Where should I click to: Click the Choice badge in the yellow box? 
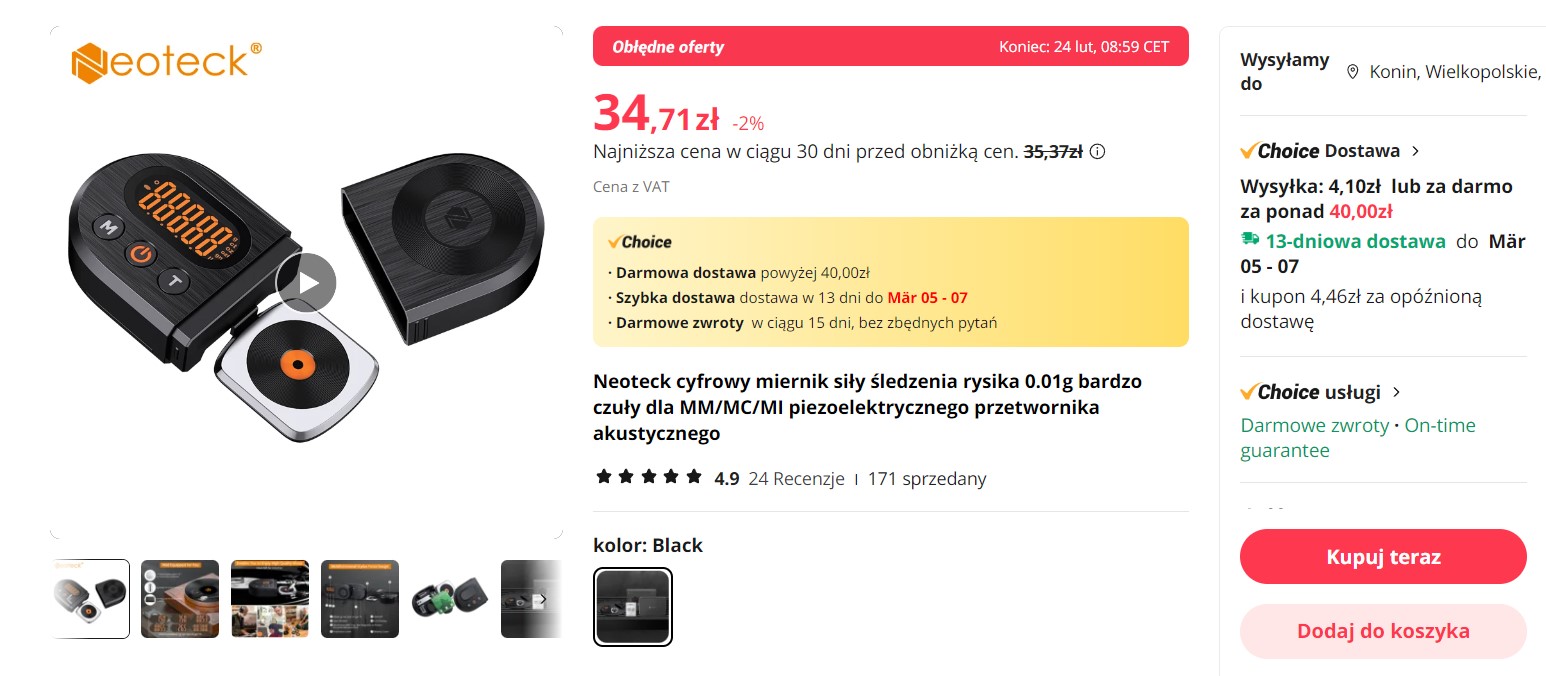click(640, 242)
